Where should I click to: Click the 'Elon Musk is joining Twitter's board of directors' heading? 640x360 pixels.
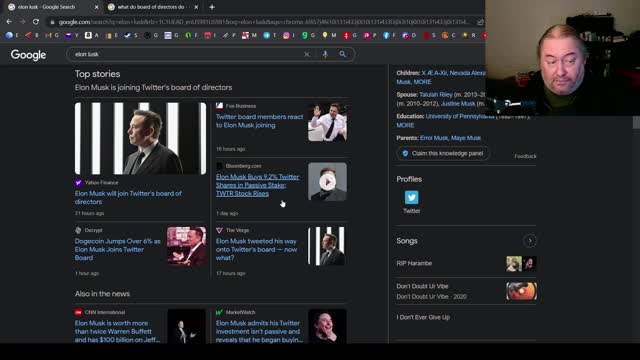point(153,87)
